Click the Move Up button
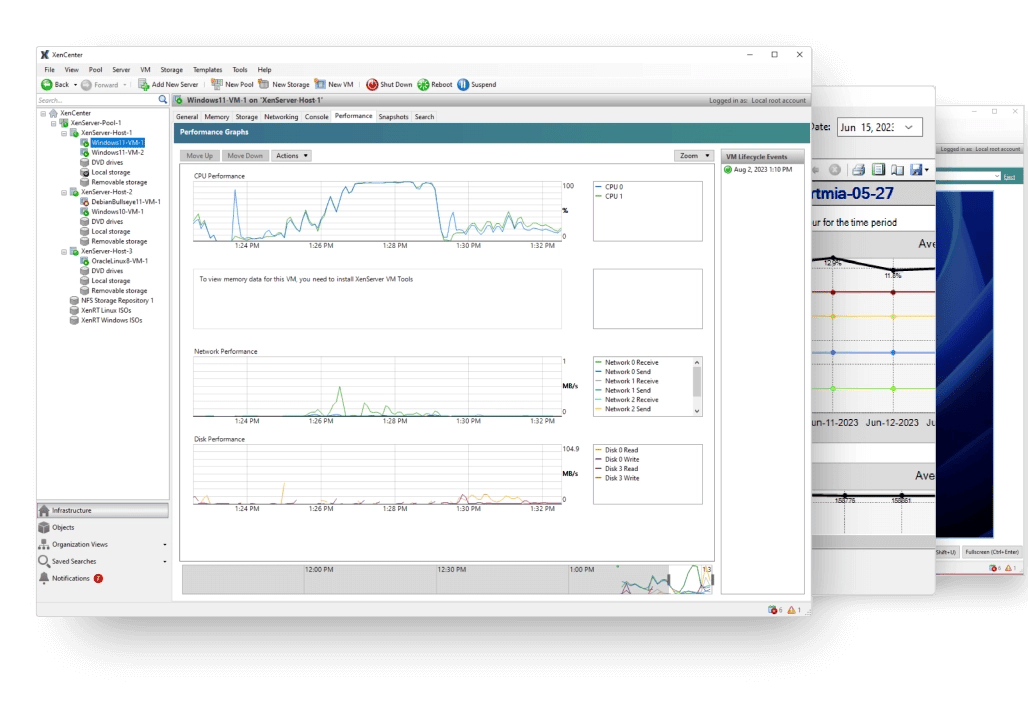1028x709 pixels. point(199,155)
